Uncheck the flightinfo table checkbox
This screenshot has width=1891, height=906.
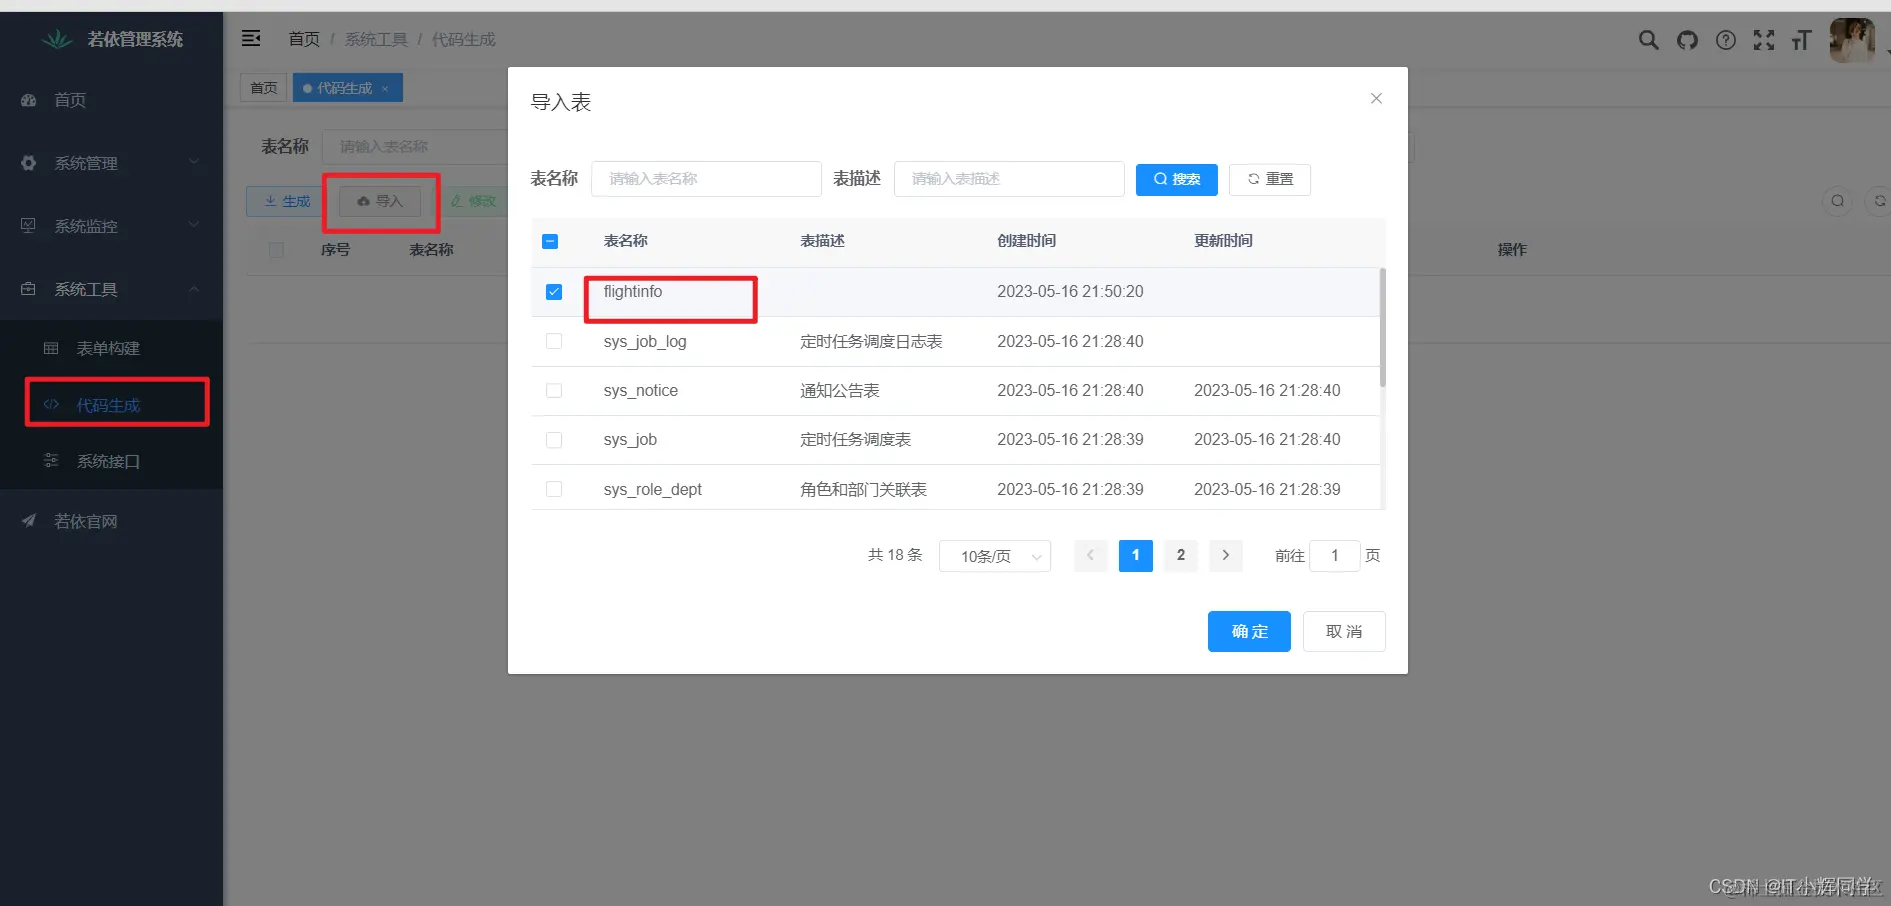tap(554, 291)
